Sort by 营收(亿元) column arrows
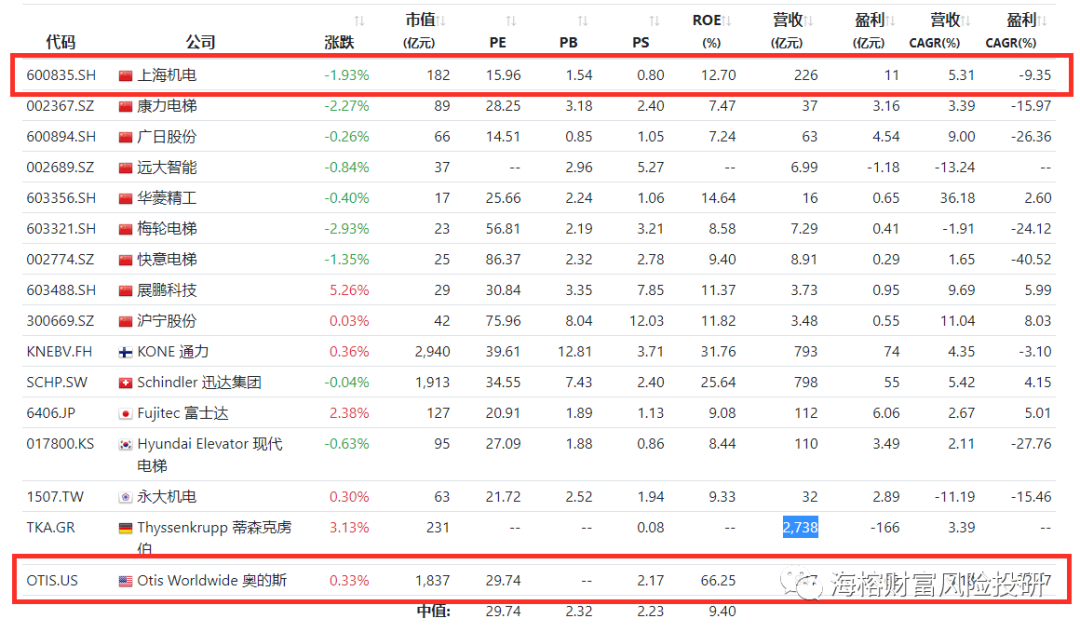1080x632 pixels. point(809,21)
